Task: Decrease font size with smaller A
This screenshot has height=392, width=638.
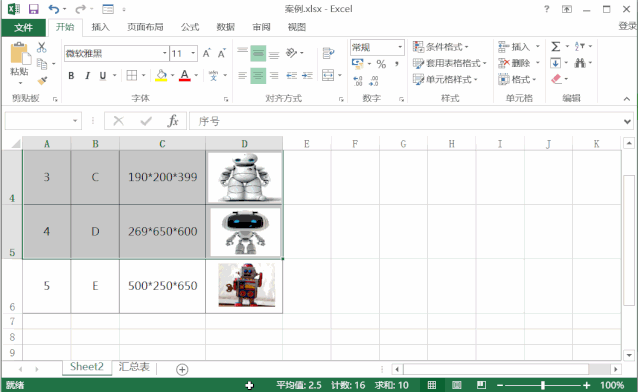Action: click(221, 53)
